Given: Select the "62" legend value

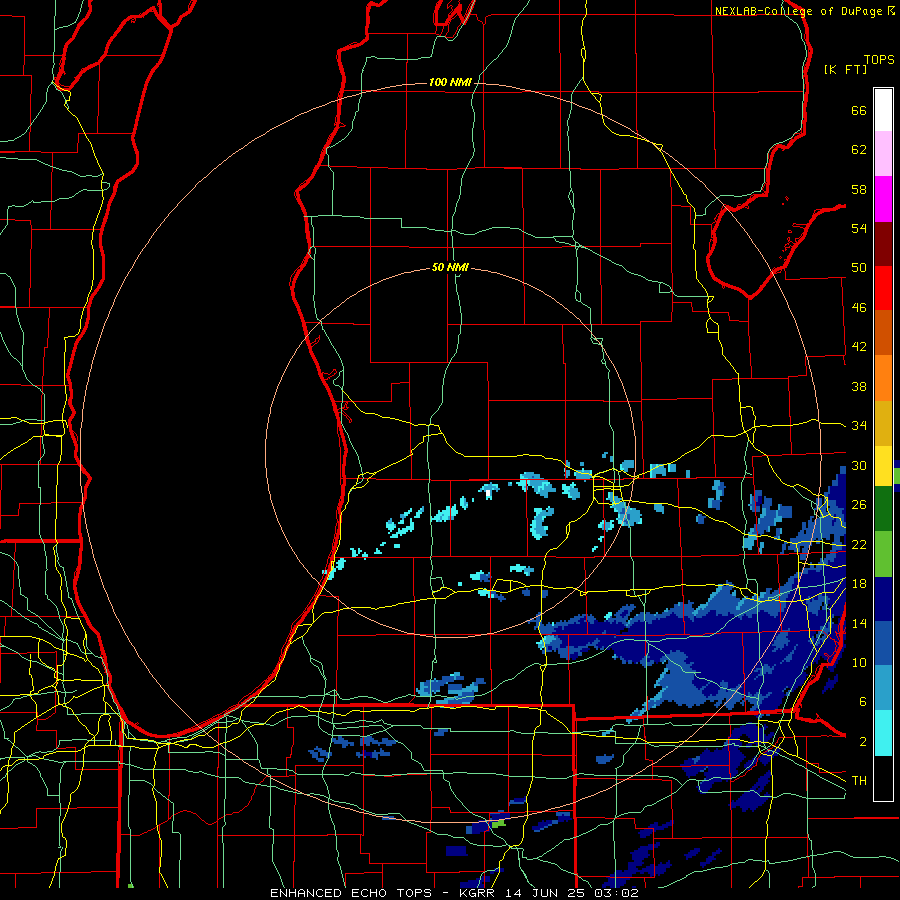Looking at the screenshot, I should pyautogui.click(x=859, y=150).
